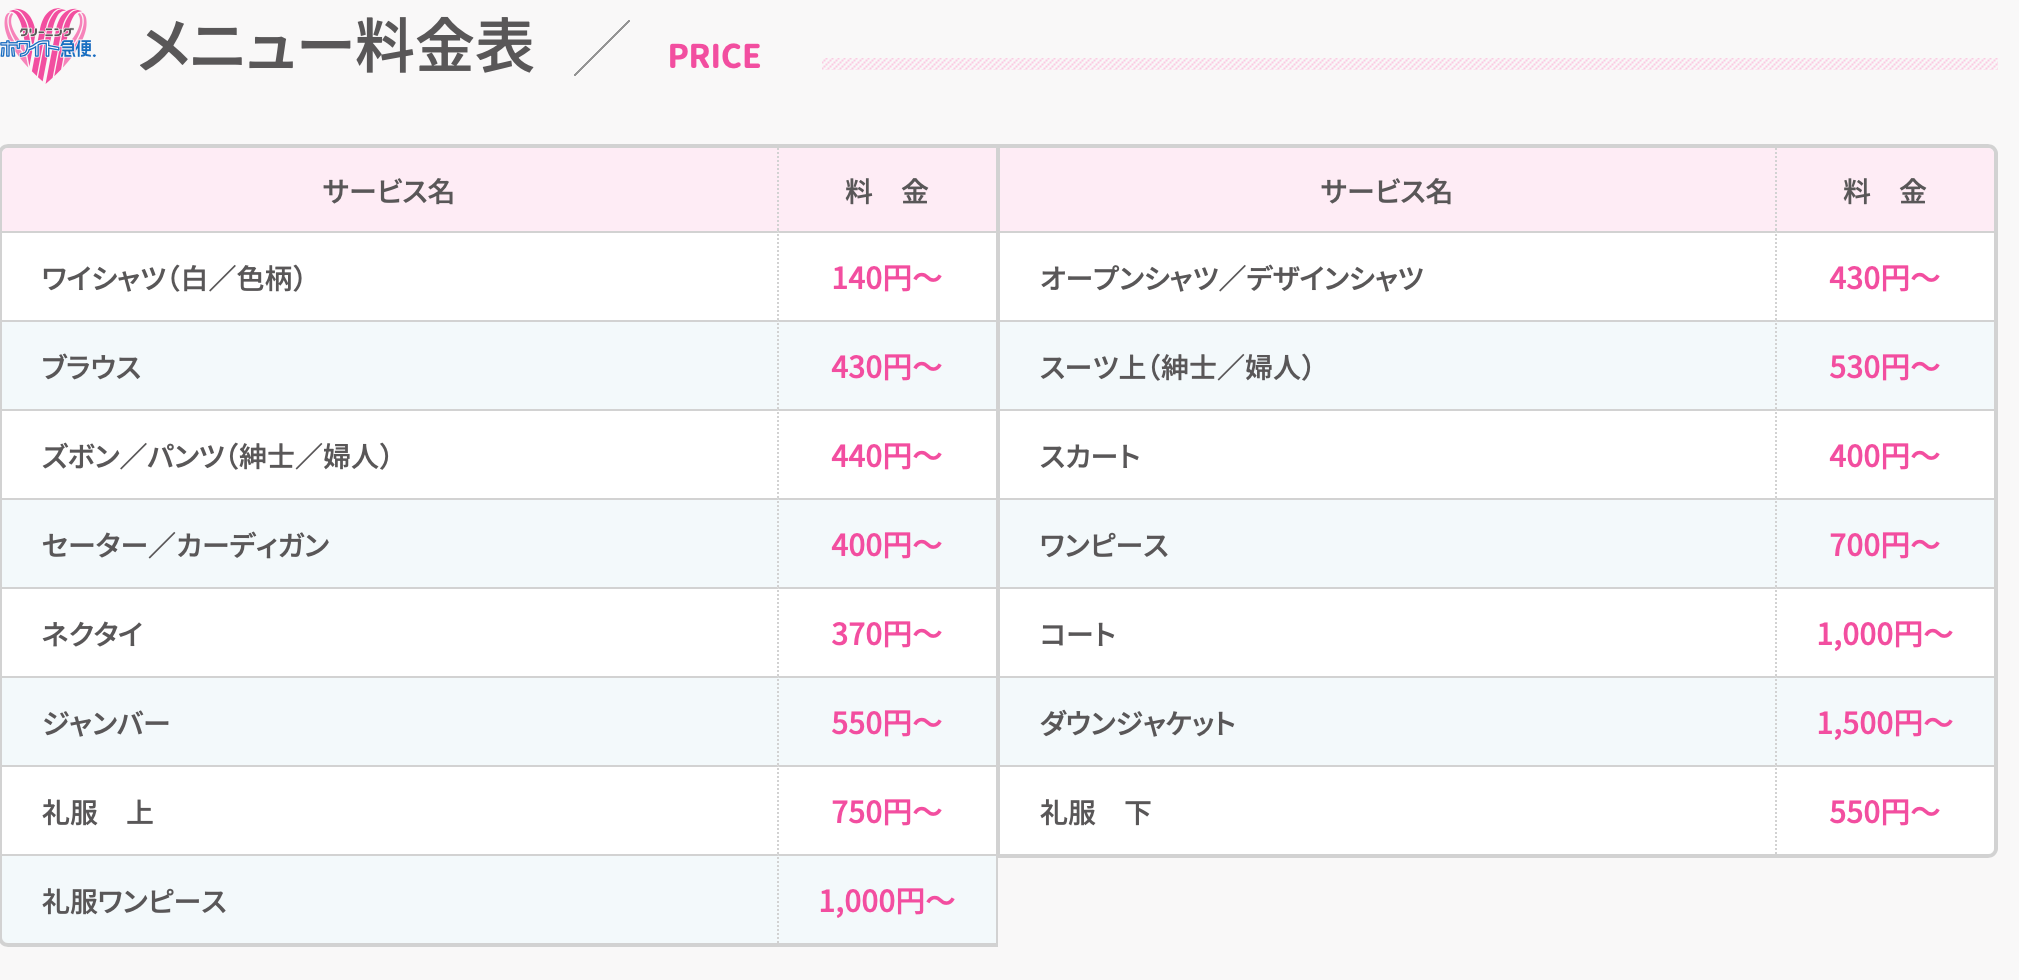Image resolution: width=2019 pixels, height=980 pixels.
Task: Click the 700円〜 ワンピース price
Action: point(1884,545)
